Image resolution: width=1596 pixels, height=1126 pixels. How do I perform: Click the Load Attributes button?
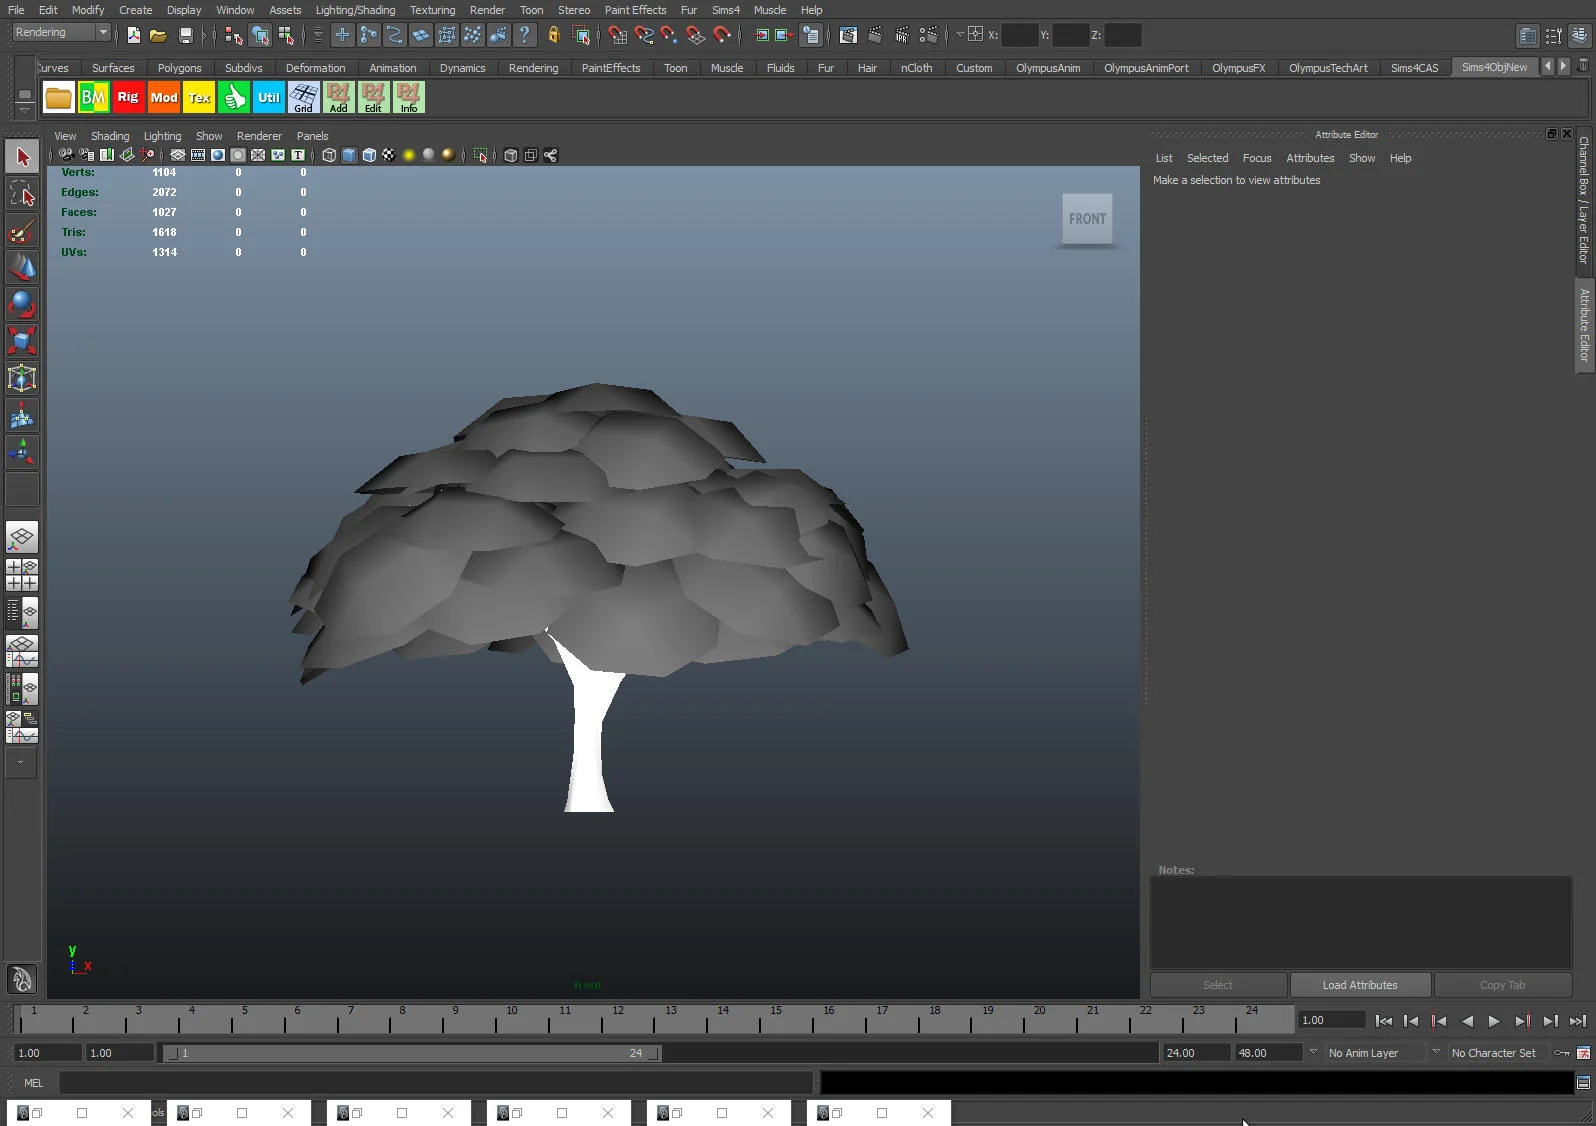coord(1360,985)
